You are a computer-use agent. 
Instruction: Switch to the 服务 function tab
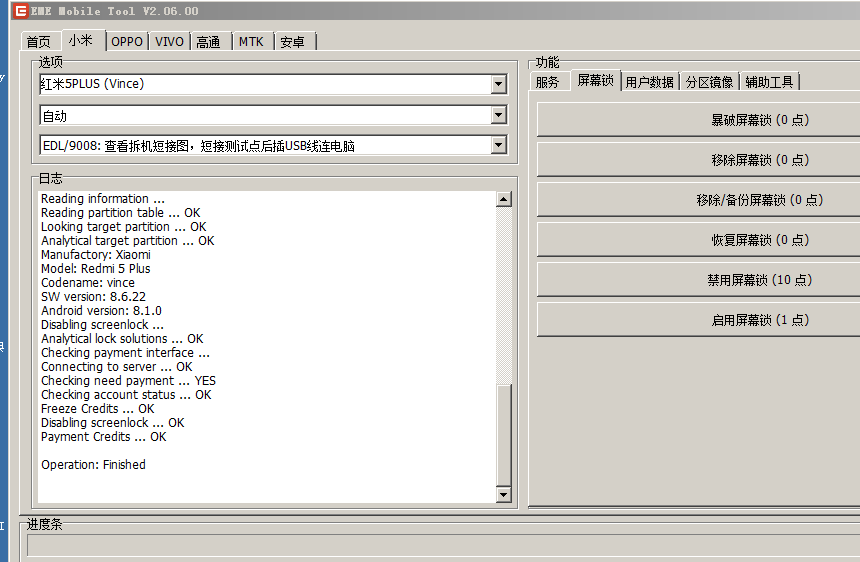tap(548, 82)
